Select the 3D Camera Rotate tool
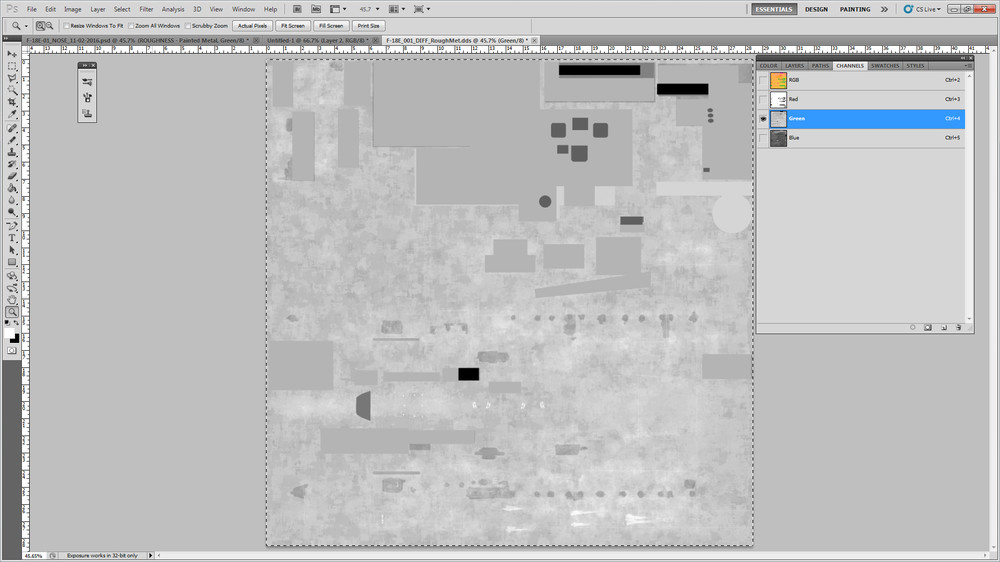The image size is (1000, 562). pos(12,288)
